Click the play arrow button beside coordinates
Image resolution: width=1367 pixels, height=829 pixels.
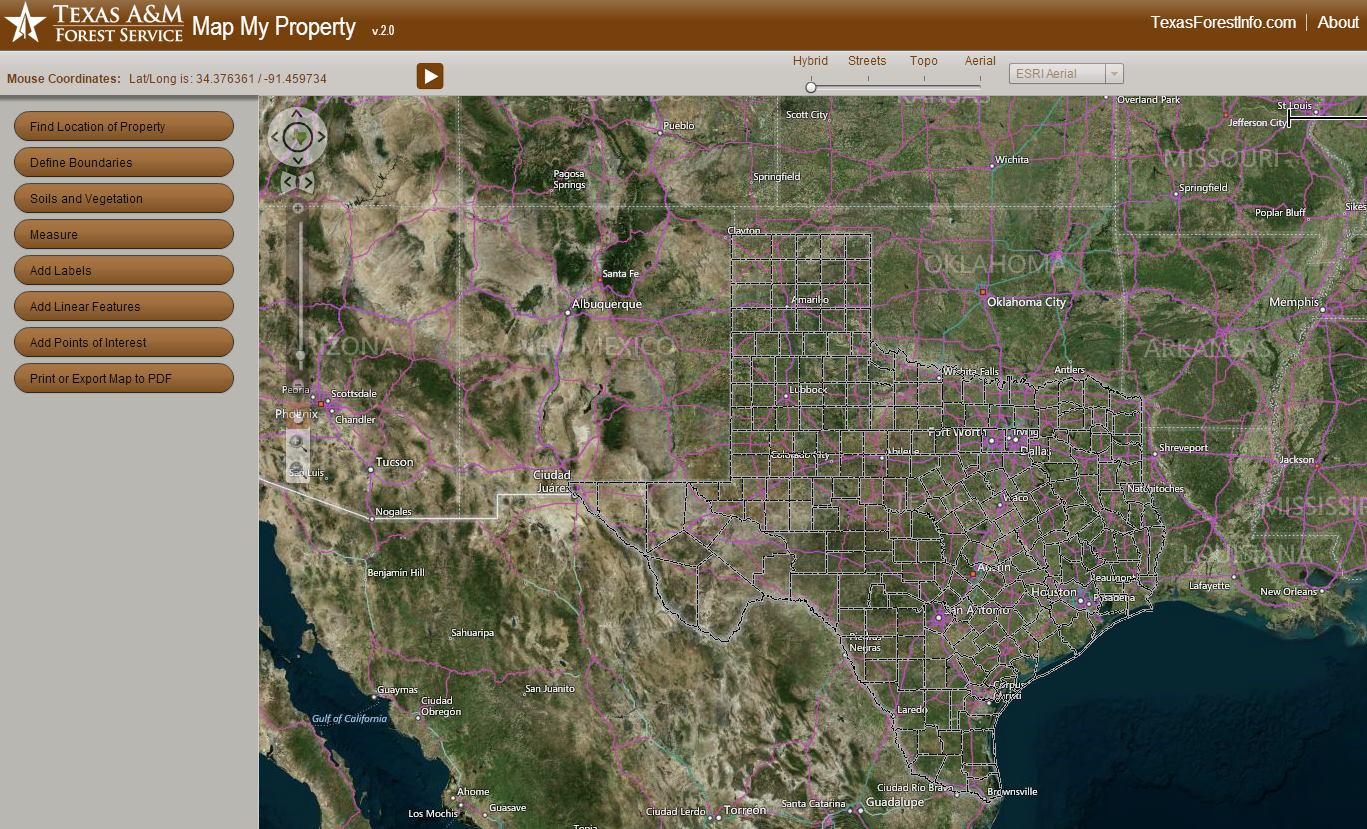tap(430, 76)
